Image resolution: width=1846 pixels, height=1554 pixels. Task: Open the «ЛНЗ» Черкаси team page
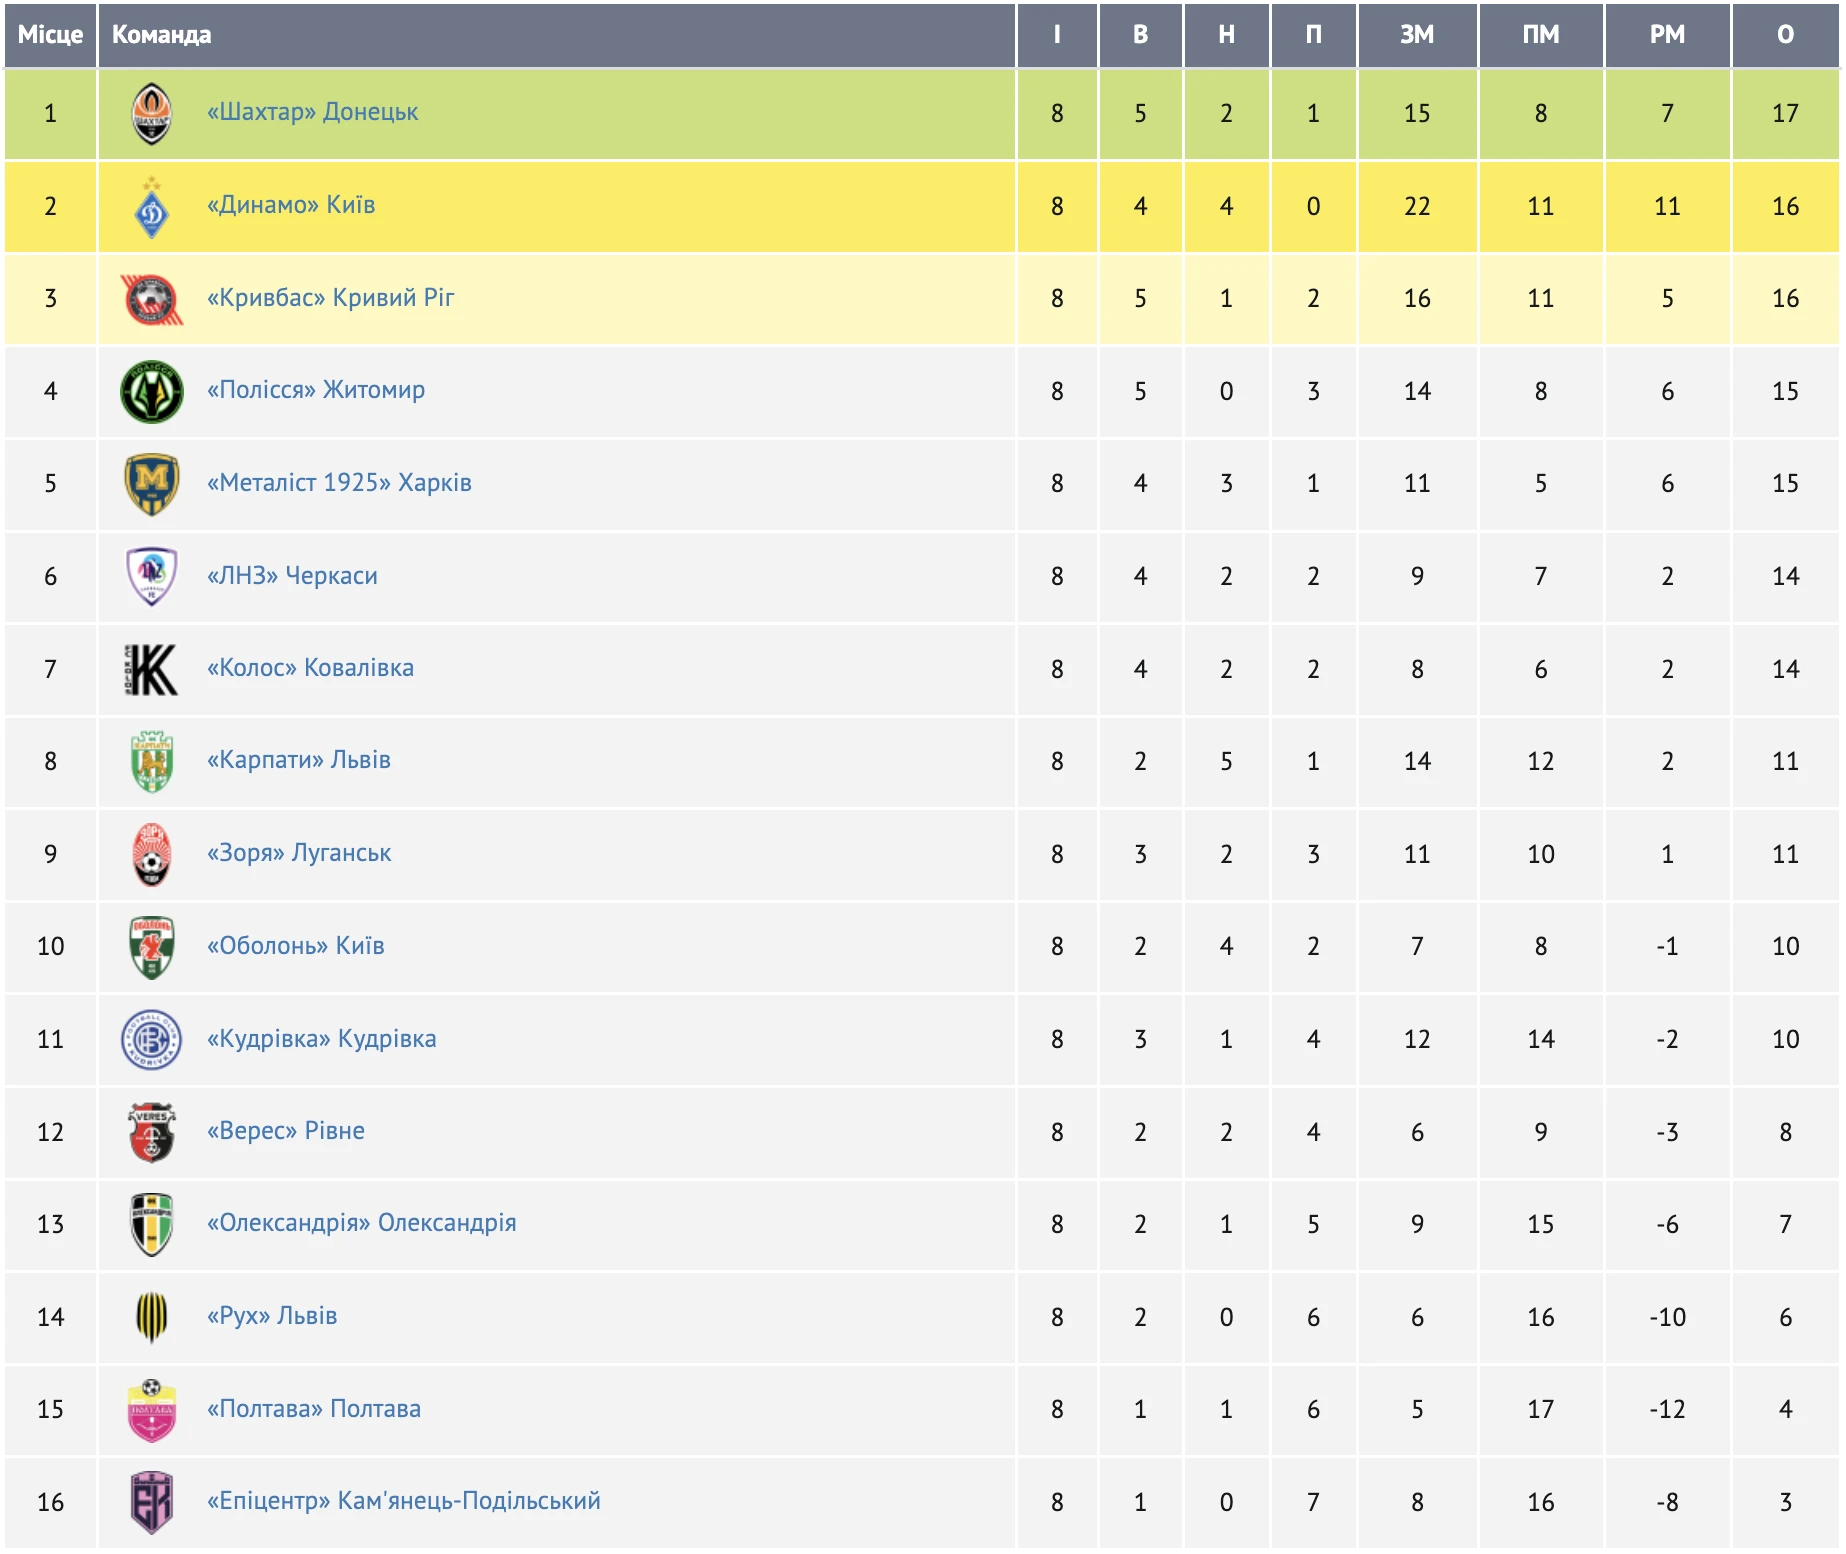click(292, 576)
